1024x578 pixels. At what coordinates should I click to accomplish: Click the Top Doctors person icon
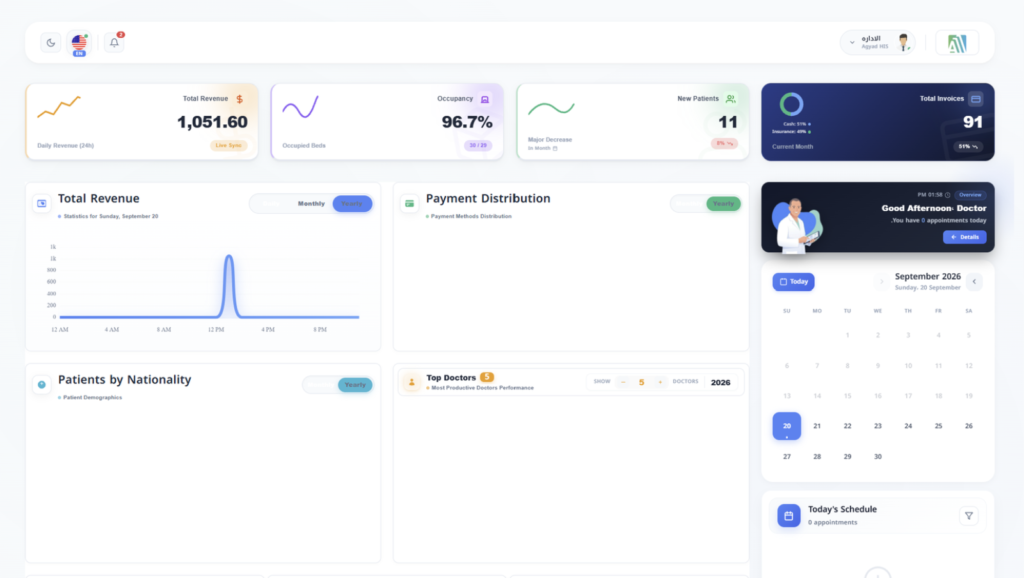pyautogui.click(x=411, y=382)
